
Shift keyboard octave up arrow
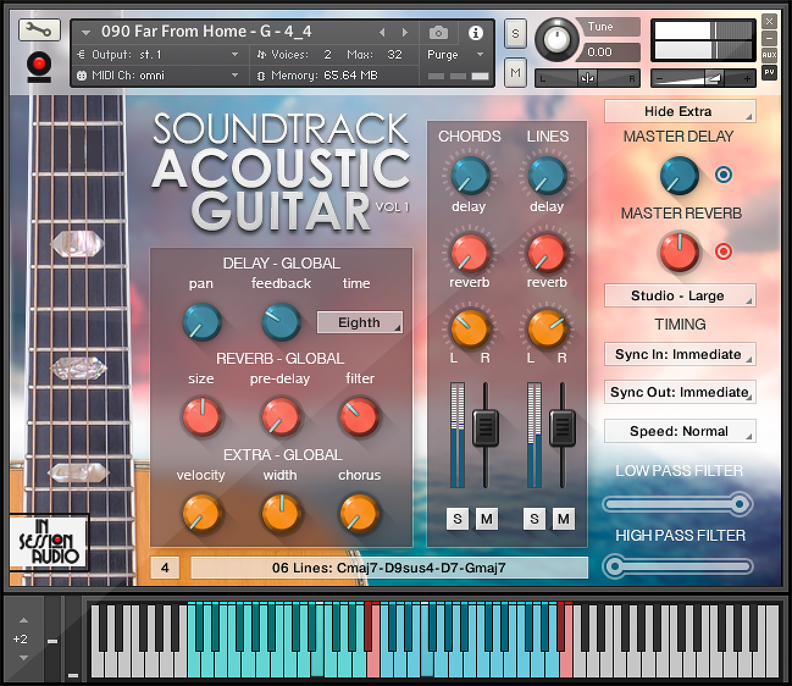pyautogui.click(x=24, y=620)
